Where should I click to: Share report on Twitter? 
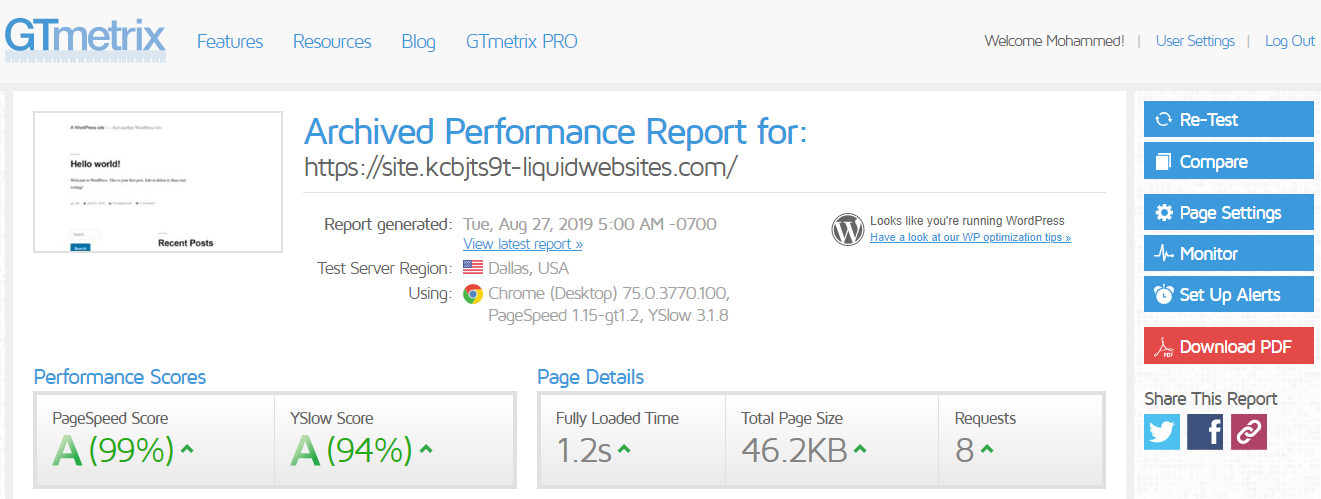(1162, 432)
